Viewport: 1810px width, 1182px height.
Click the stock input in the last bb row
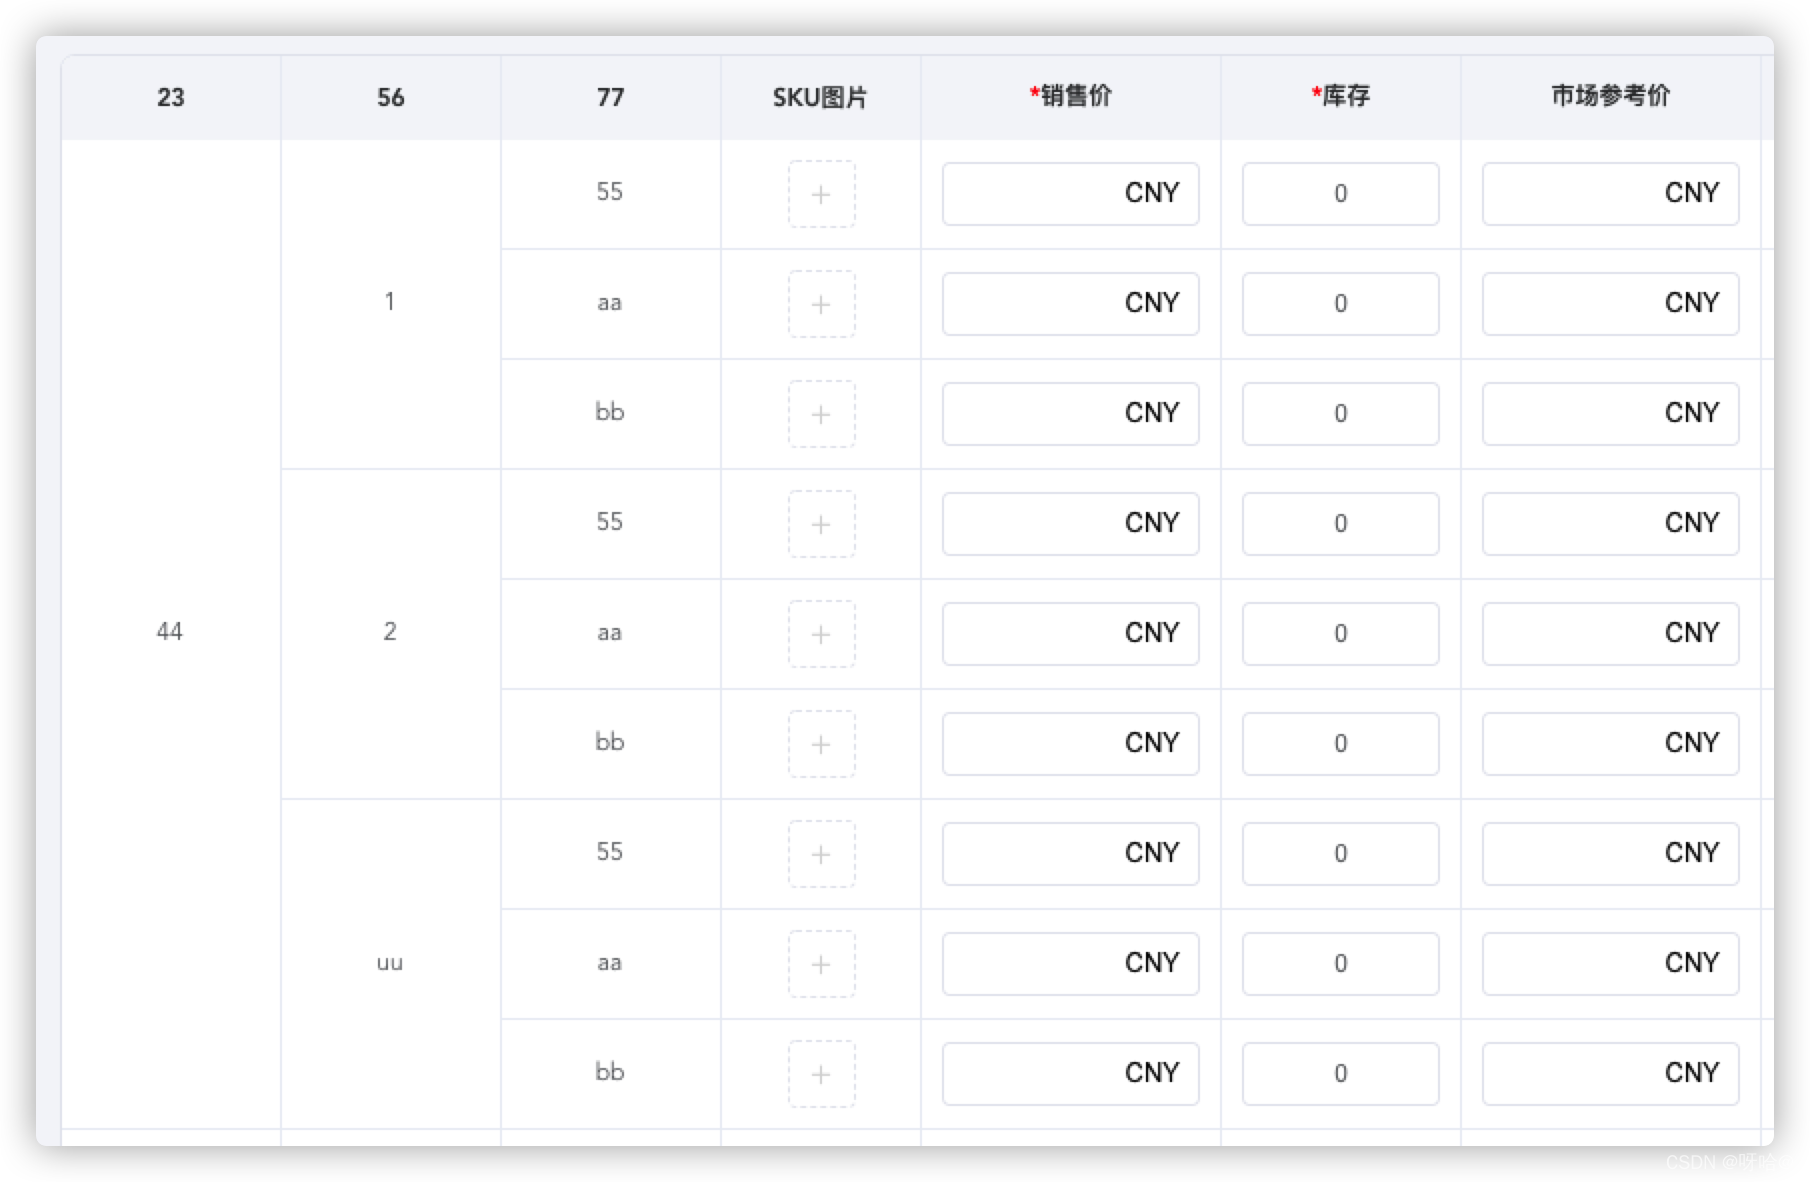pyautogui.click(x=1340, y=1073)
